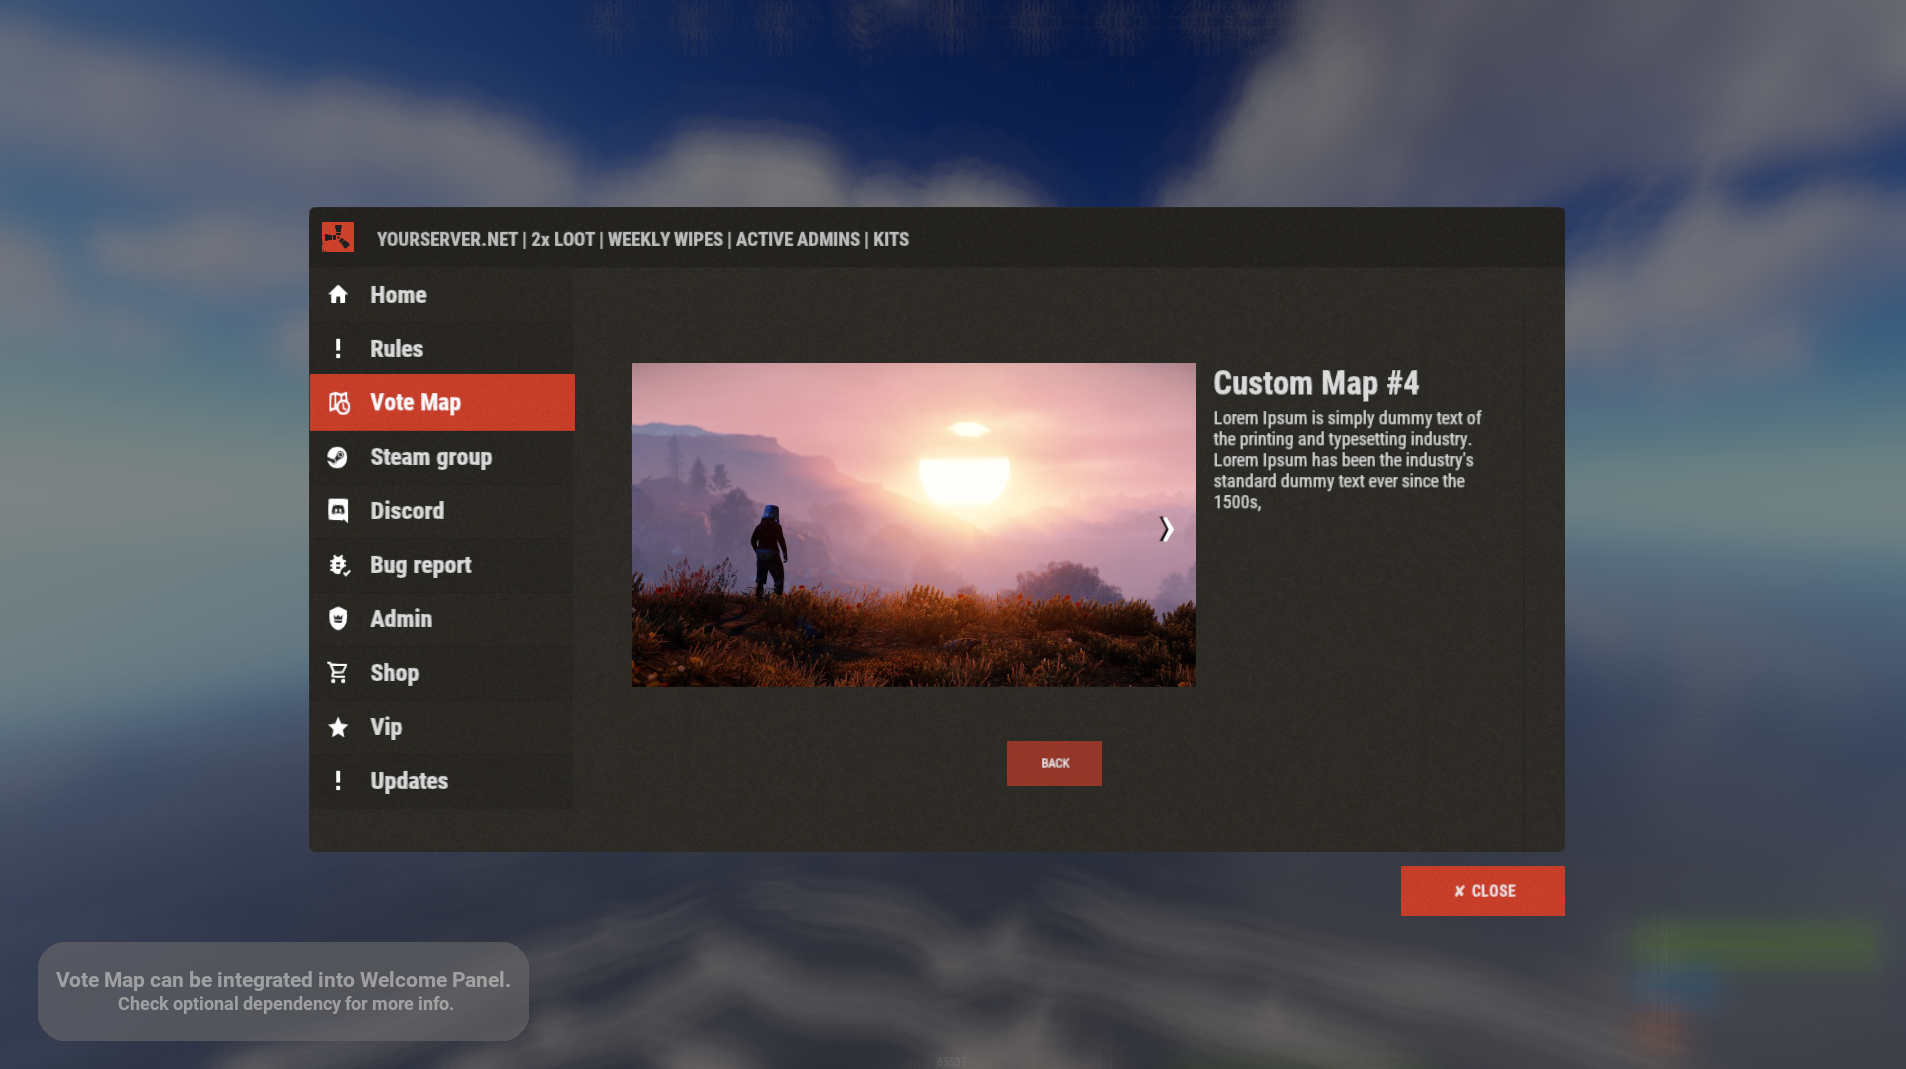
Task: Click the Custom Map #4 title
Action: pos(1315,383)
